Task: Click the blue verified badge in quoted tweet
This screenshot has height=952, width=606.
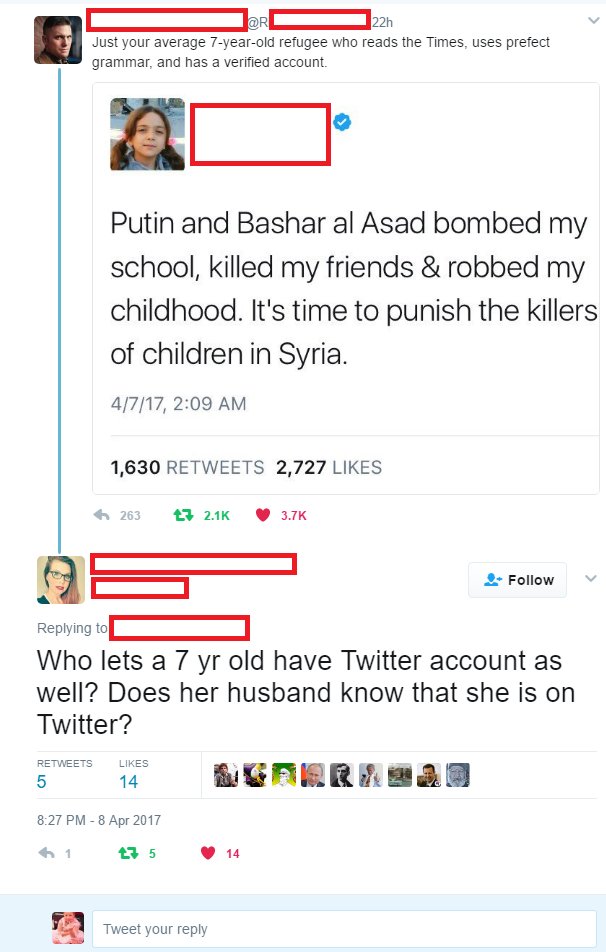Action: tap(342, 122)
